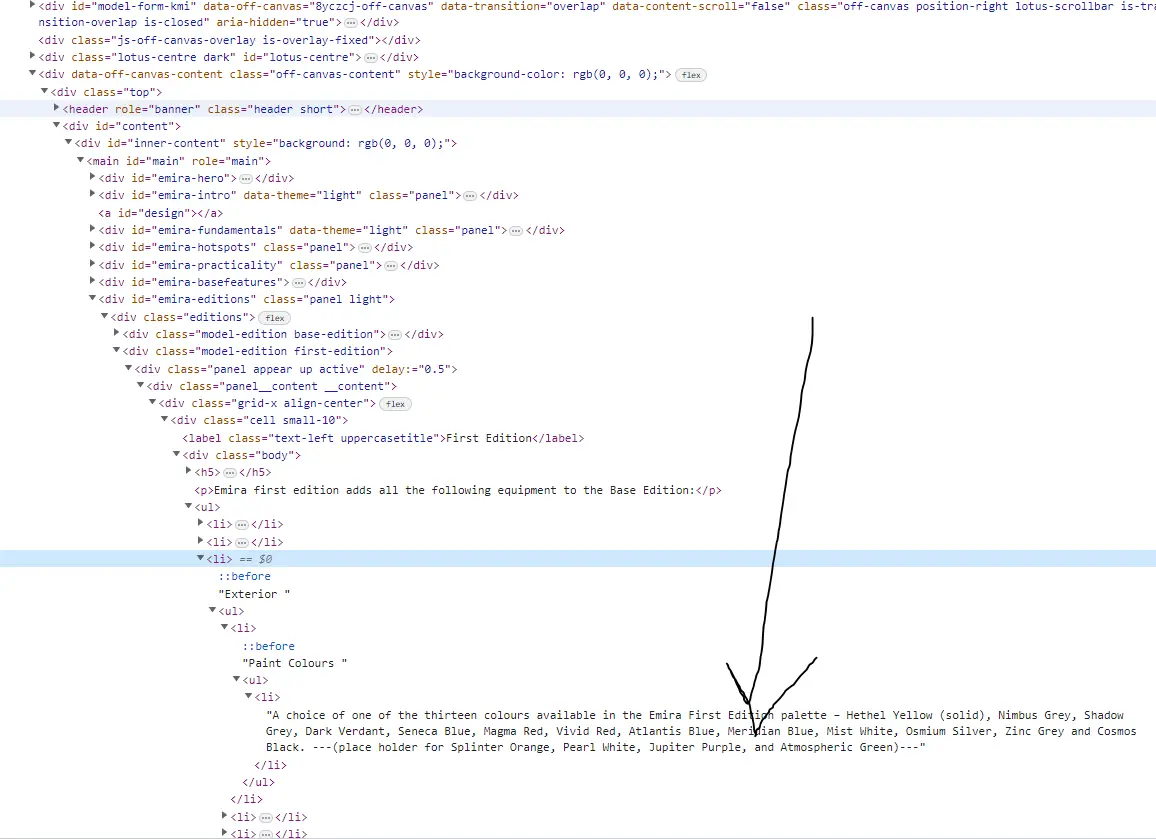Select the "Paint Colours" text node
Image resolution: width=1156 pixels, height=839 pixels.
point(294,663)
